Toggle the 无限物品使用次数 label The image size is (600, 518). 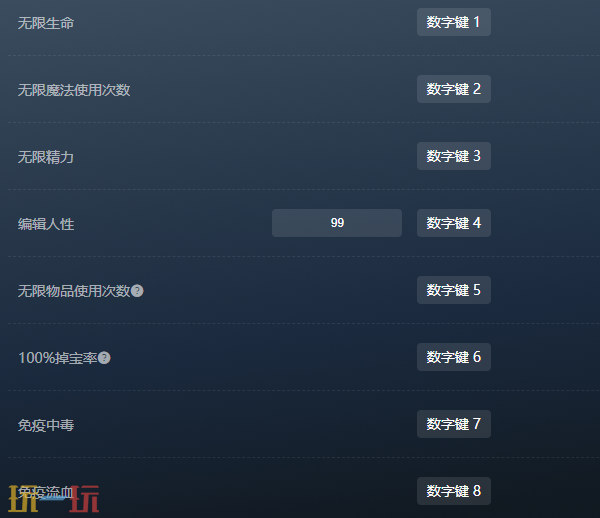(74, 291)
